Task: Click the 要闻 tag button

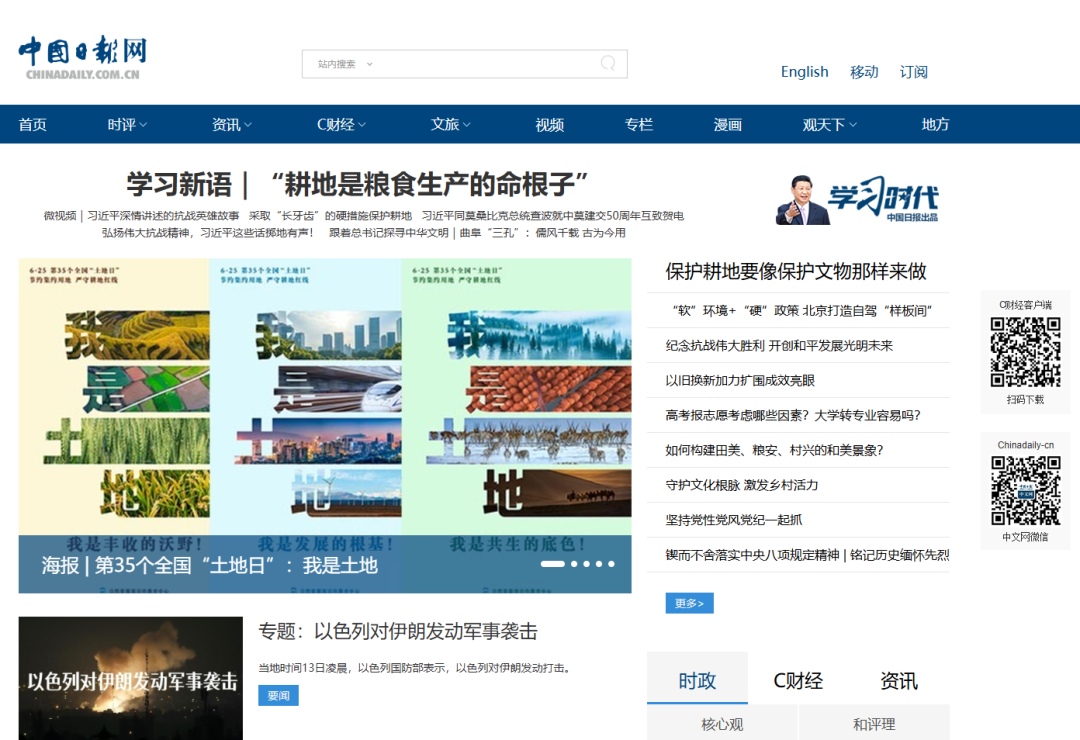Action: click(x=278, y=695)
